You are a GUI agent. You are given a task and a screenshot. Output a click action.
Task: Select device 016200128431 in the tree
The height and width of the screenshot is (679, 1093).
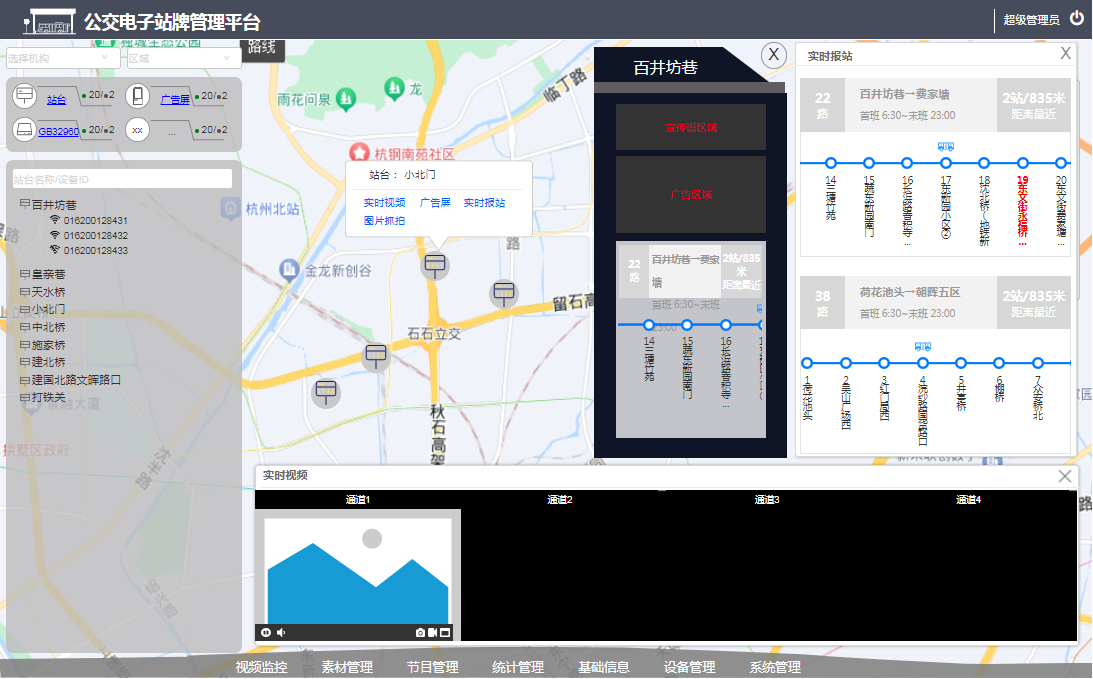[x=95, y=220]
